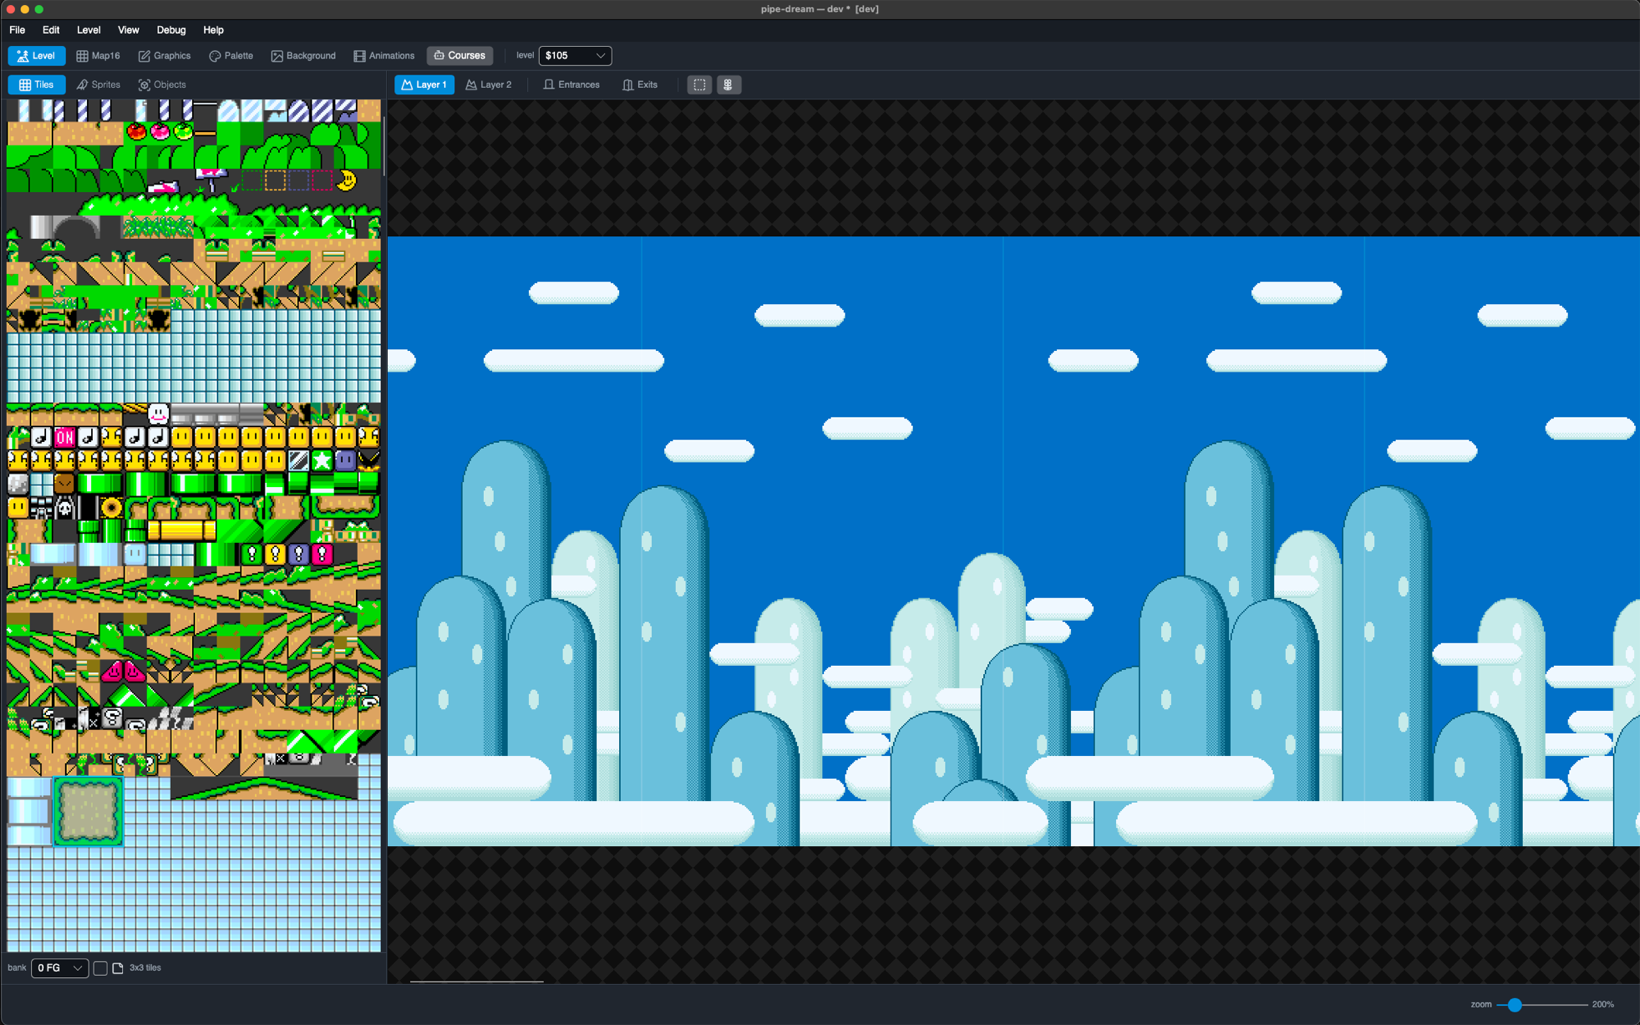
Task: Select the yellow 3-up moon tile
Action: click(346, 181)
